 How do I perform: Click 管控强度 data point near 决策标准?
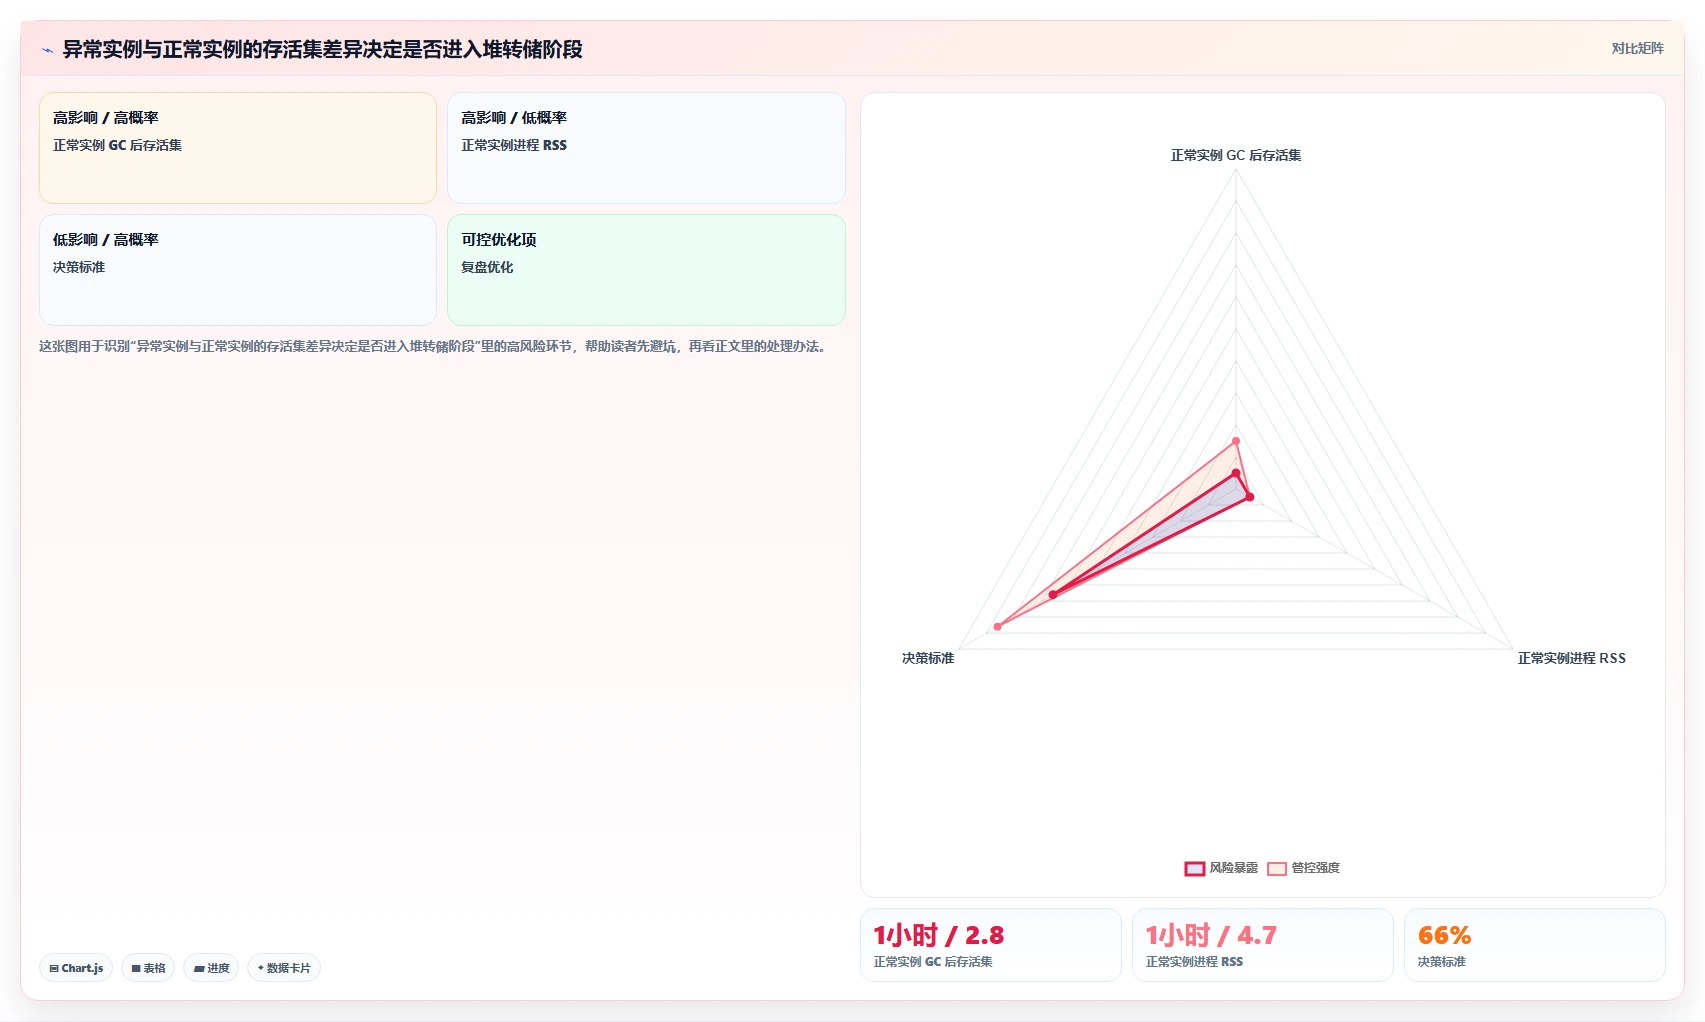pyautogui.click(x=997, y=627)
